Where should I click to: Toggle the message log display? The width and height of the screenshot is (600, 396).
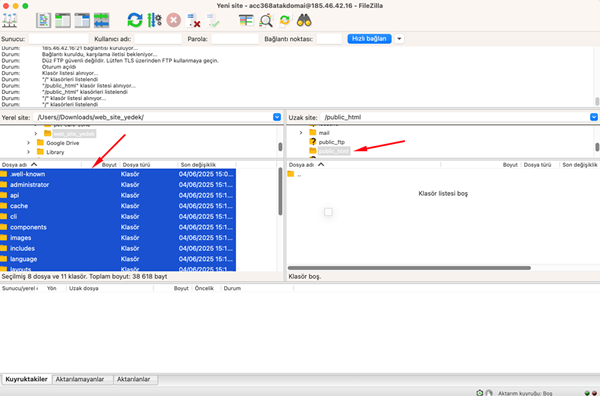[44, 20]
